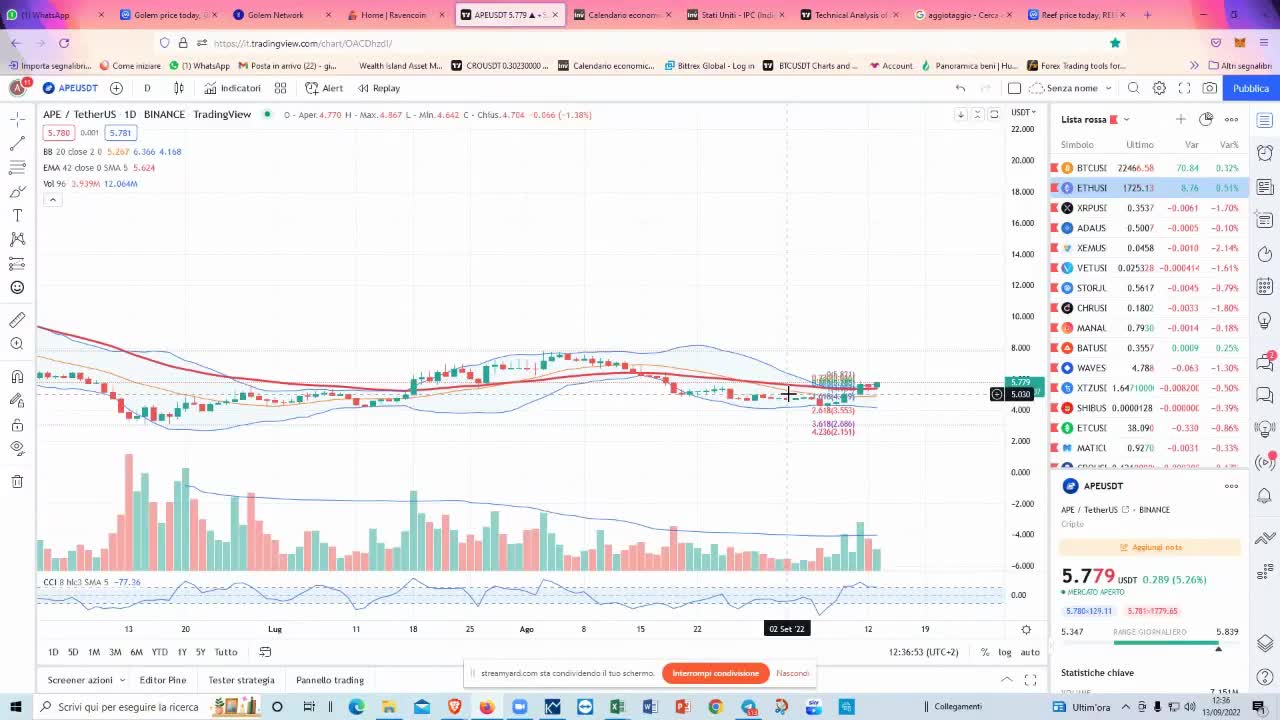Select SHIBUS row in watchlist
Image resolution: width=1280 pixels, height=720 pixels.
1149,408
